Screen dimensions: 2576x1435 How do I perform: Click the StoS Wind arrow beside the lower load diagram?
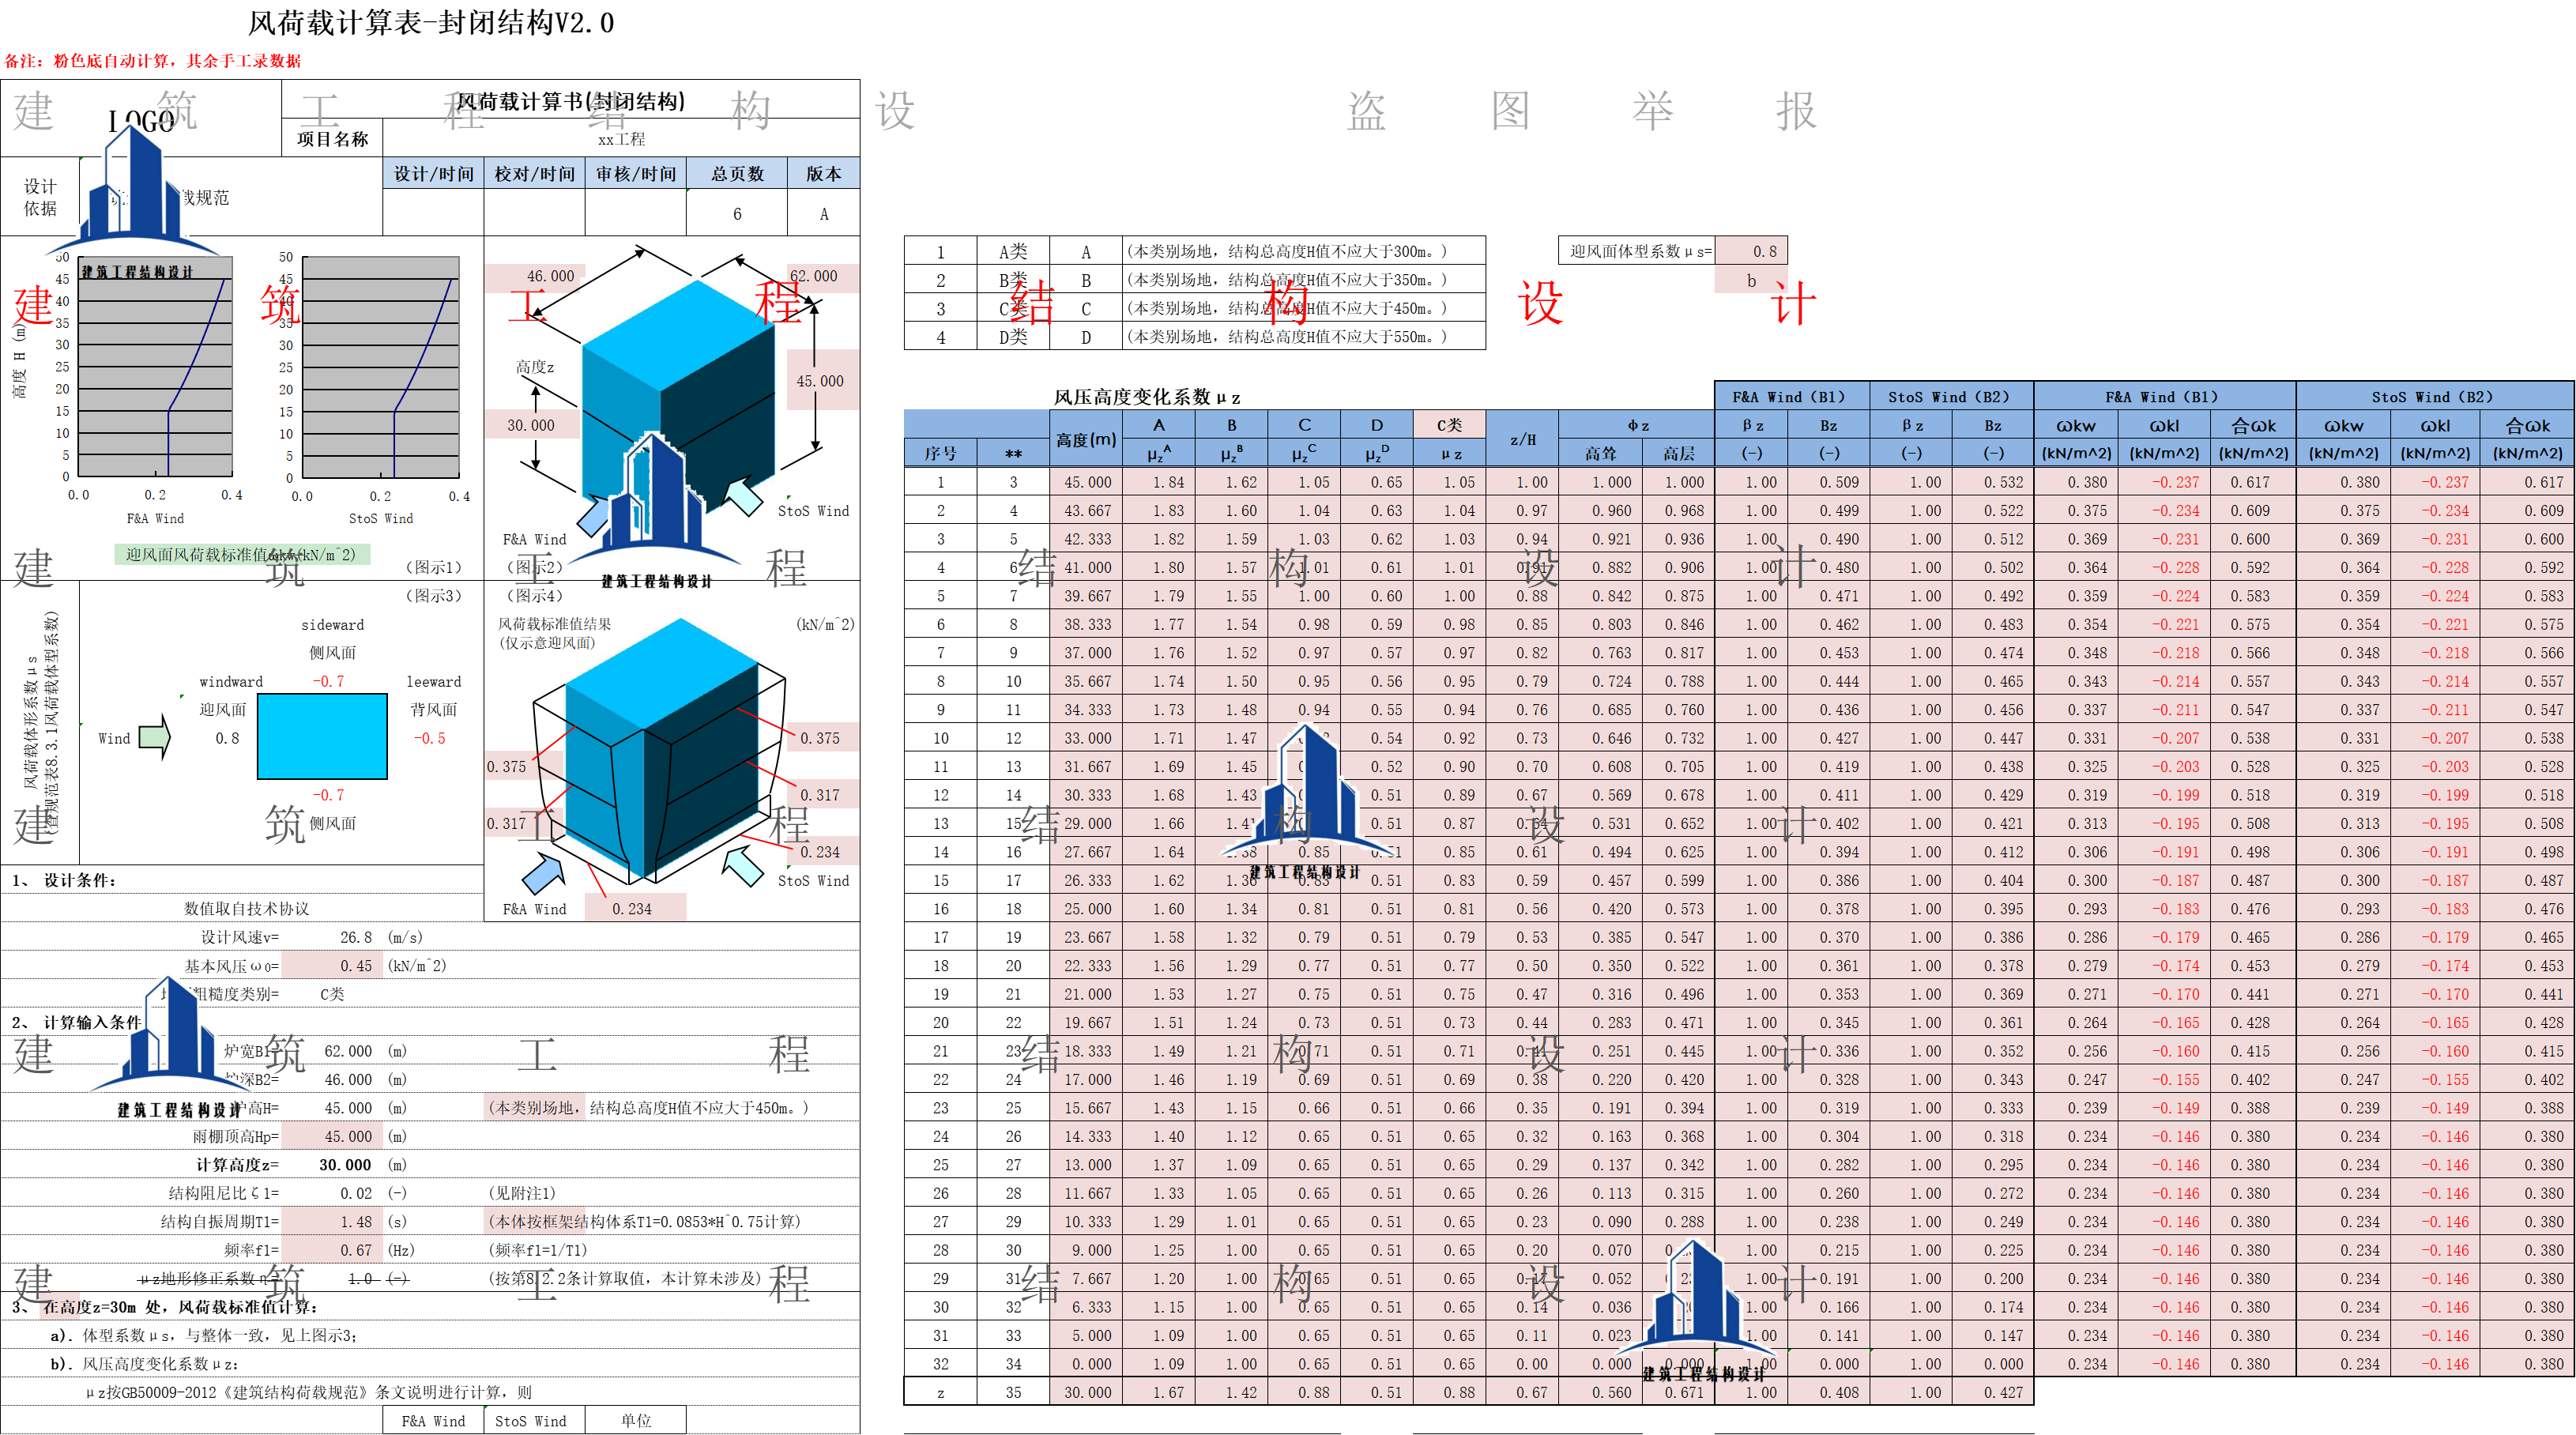743,865
